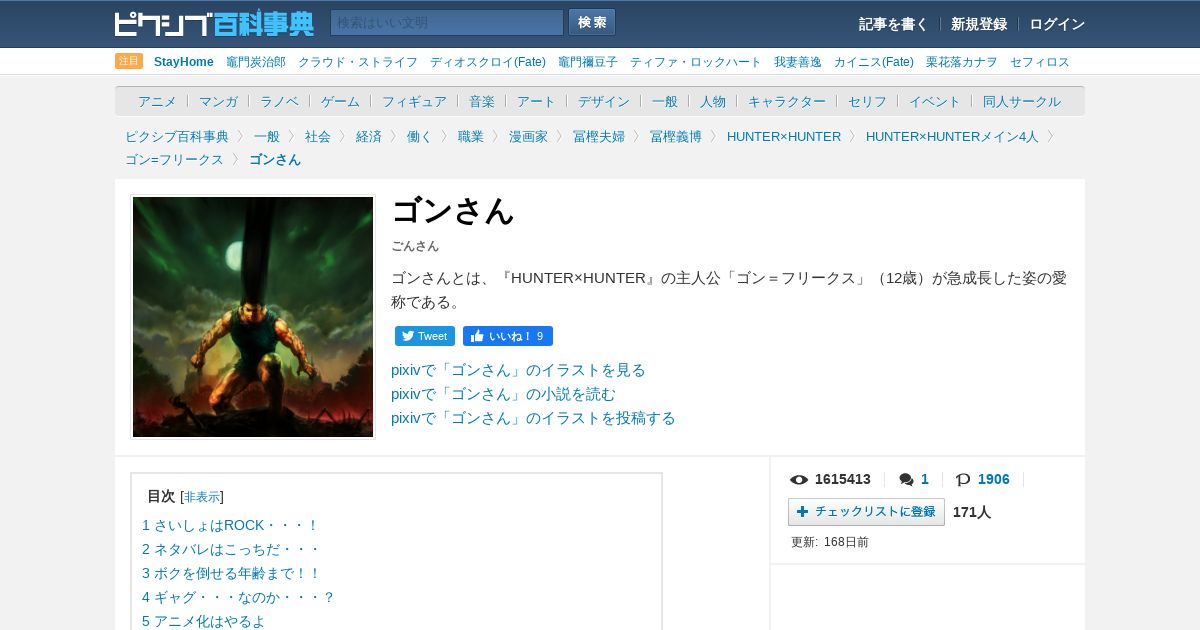The image size is (1200, 630).
Task: Select セリフ category menu
Action: (x=867, y=102)
